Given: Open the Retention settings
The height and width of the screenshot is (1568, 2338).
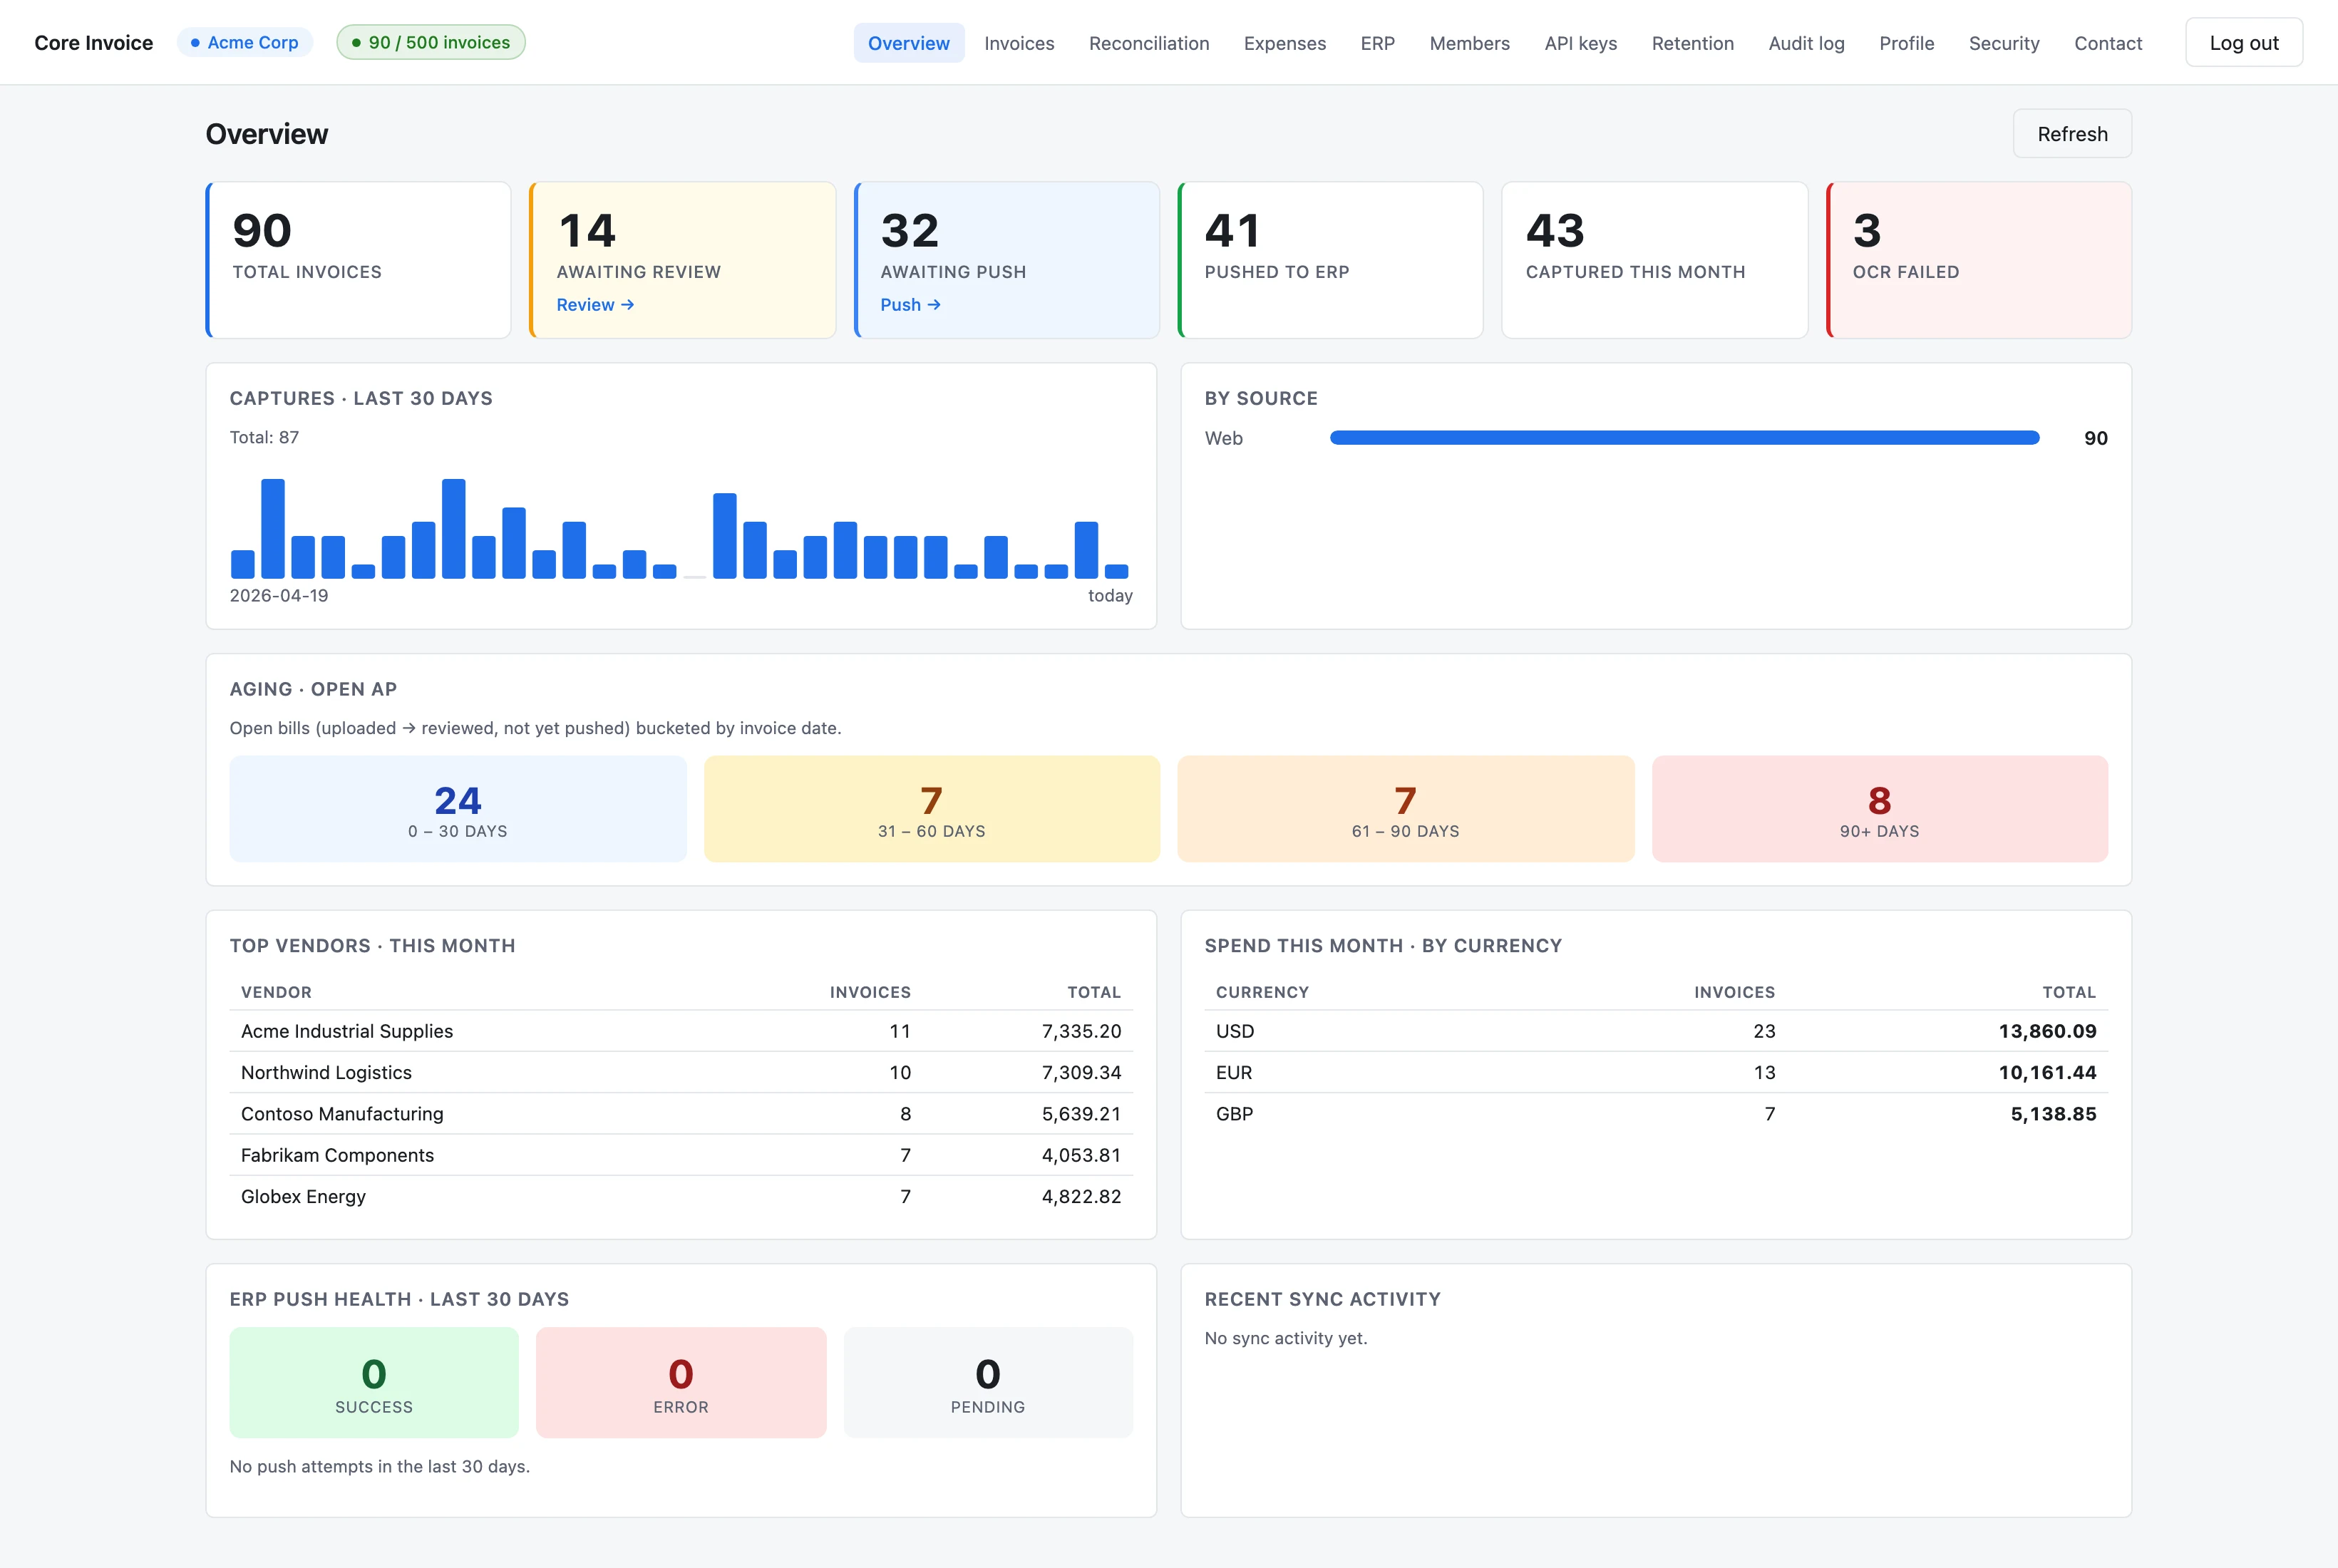Looking at the screenshot, I should click(1692, 43).
